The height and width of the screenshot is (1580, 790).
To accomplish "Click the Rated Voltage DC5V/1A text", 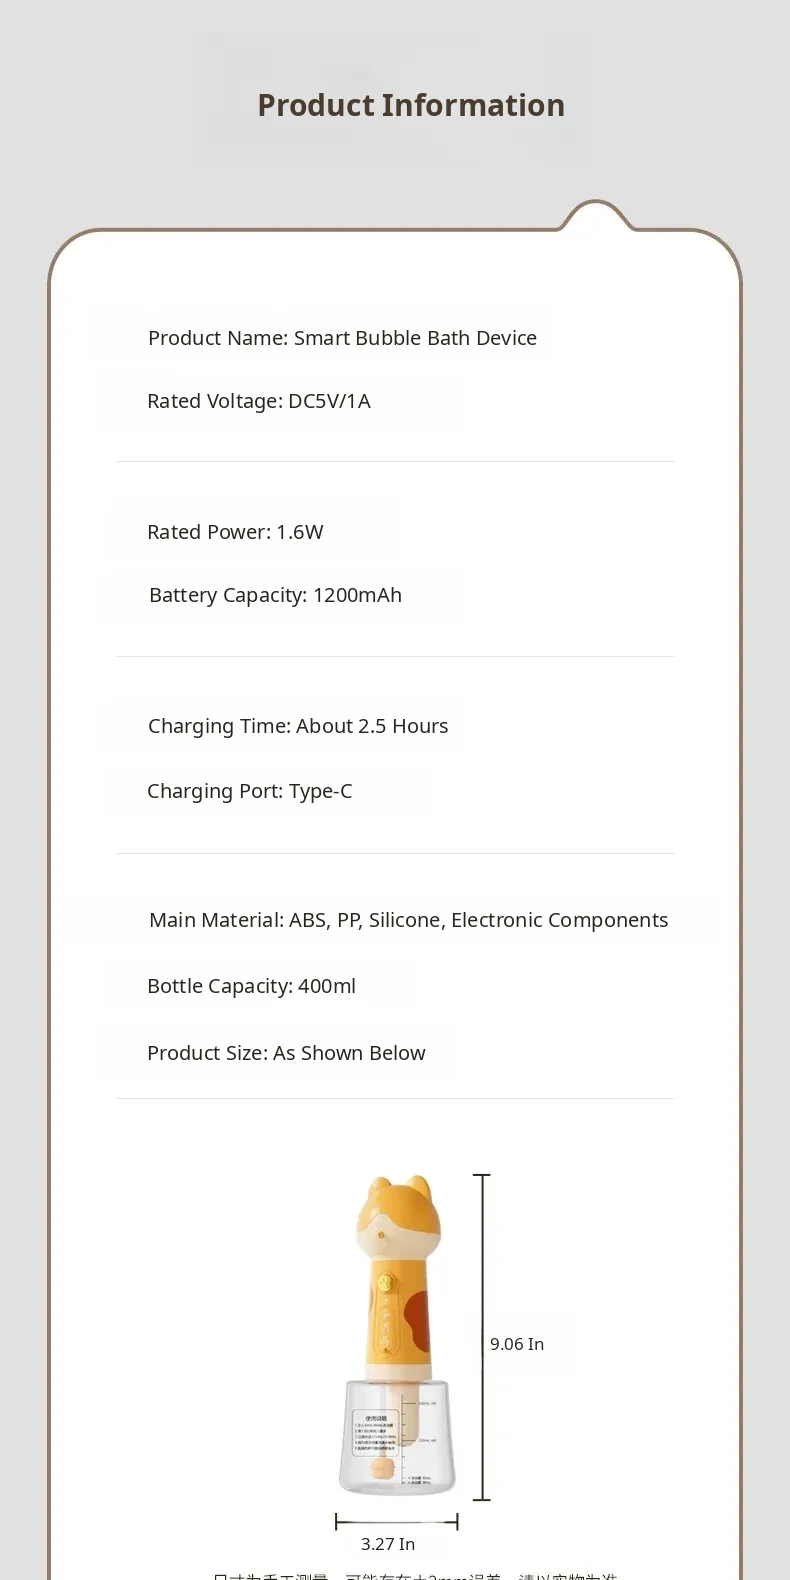I will tap(258, 401).
